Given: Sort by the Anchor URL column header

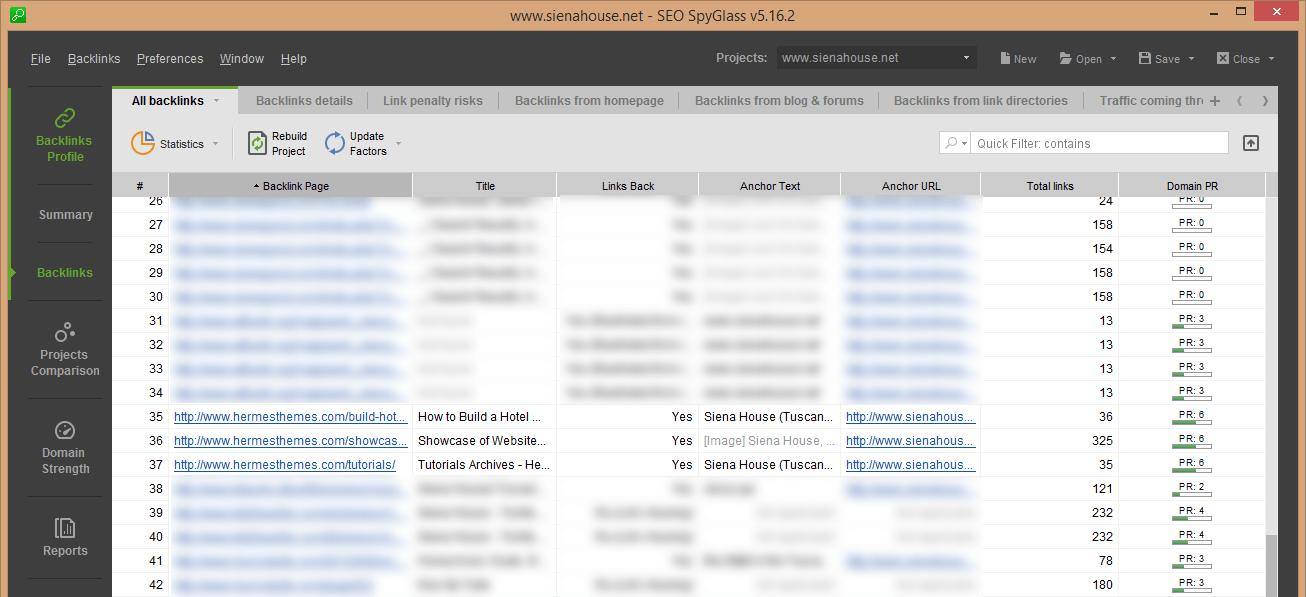Looking at the screenshot, I should point(911,186).
